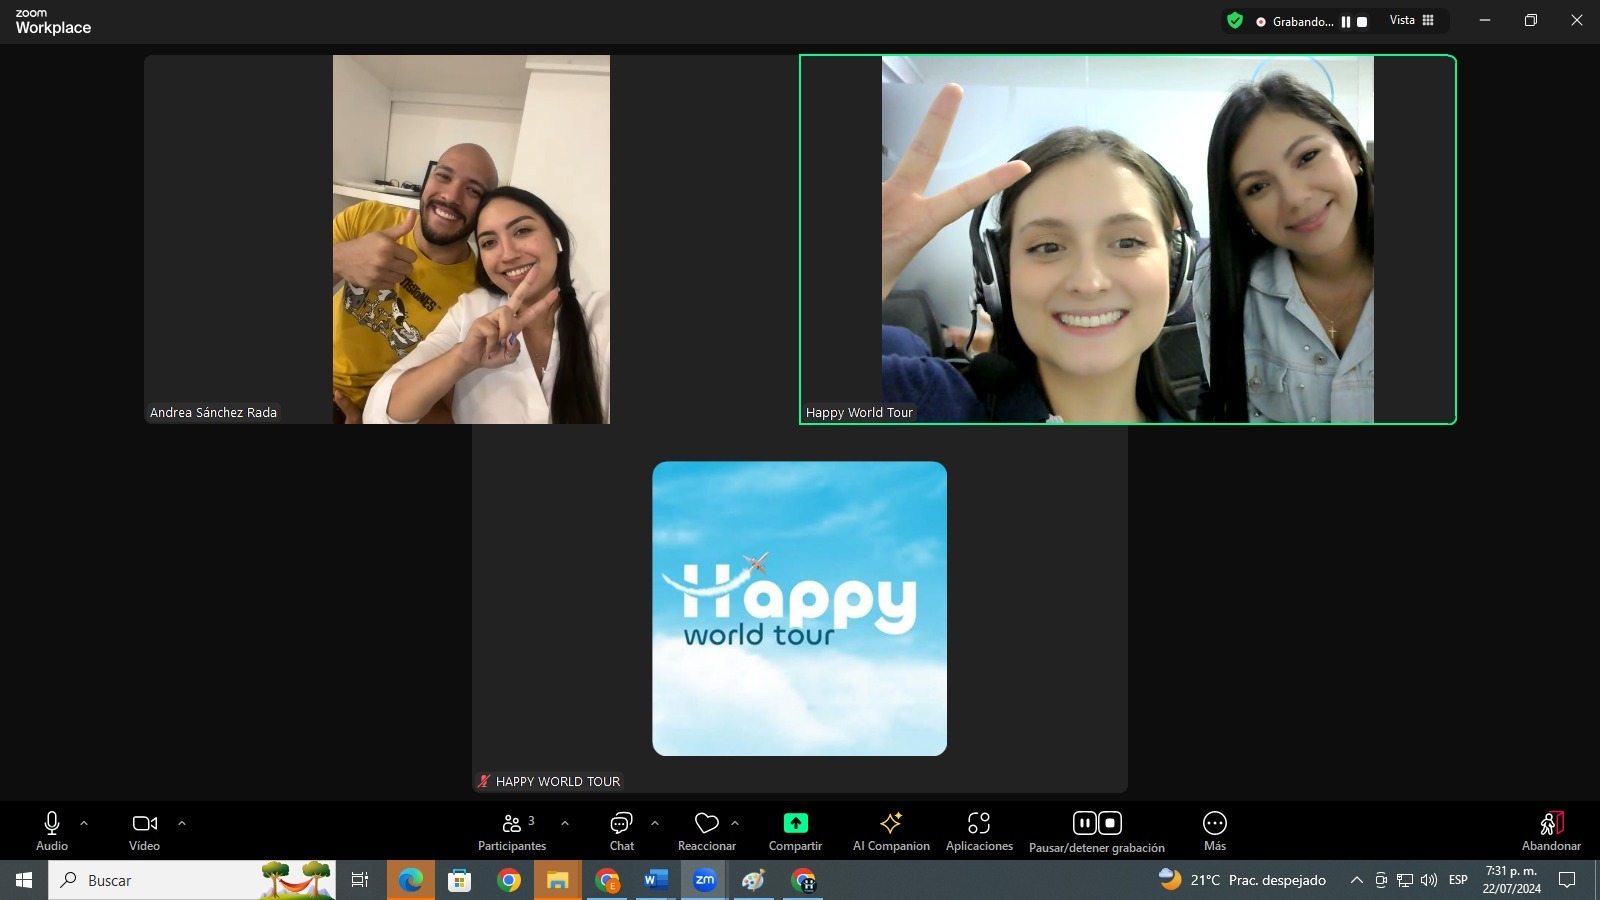Expand video options arrow next to Video
Image resolution: width=1600 pixels, height=900 pixels.
(x=182, y=823)
